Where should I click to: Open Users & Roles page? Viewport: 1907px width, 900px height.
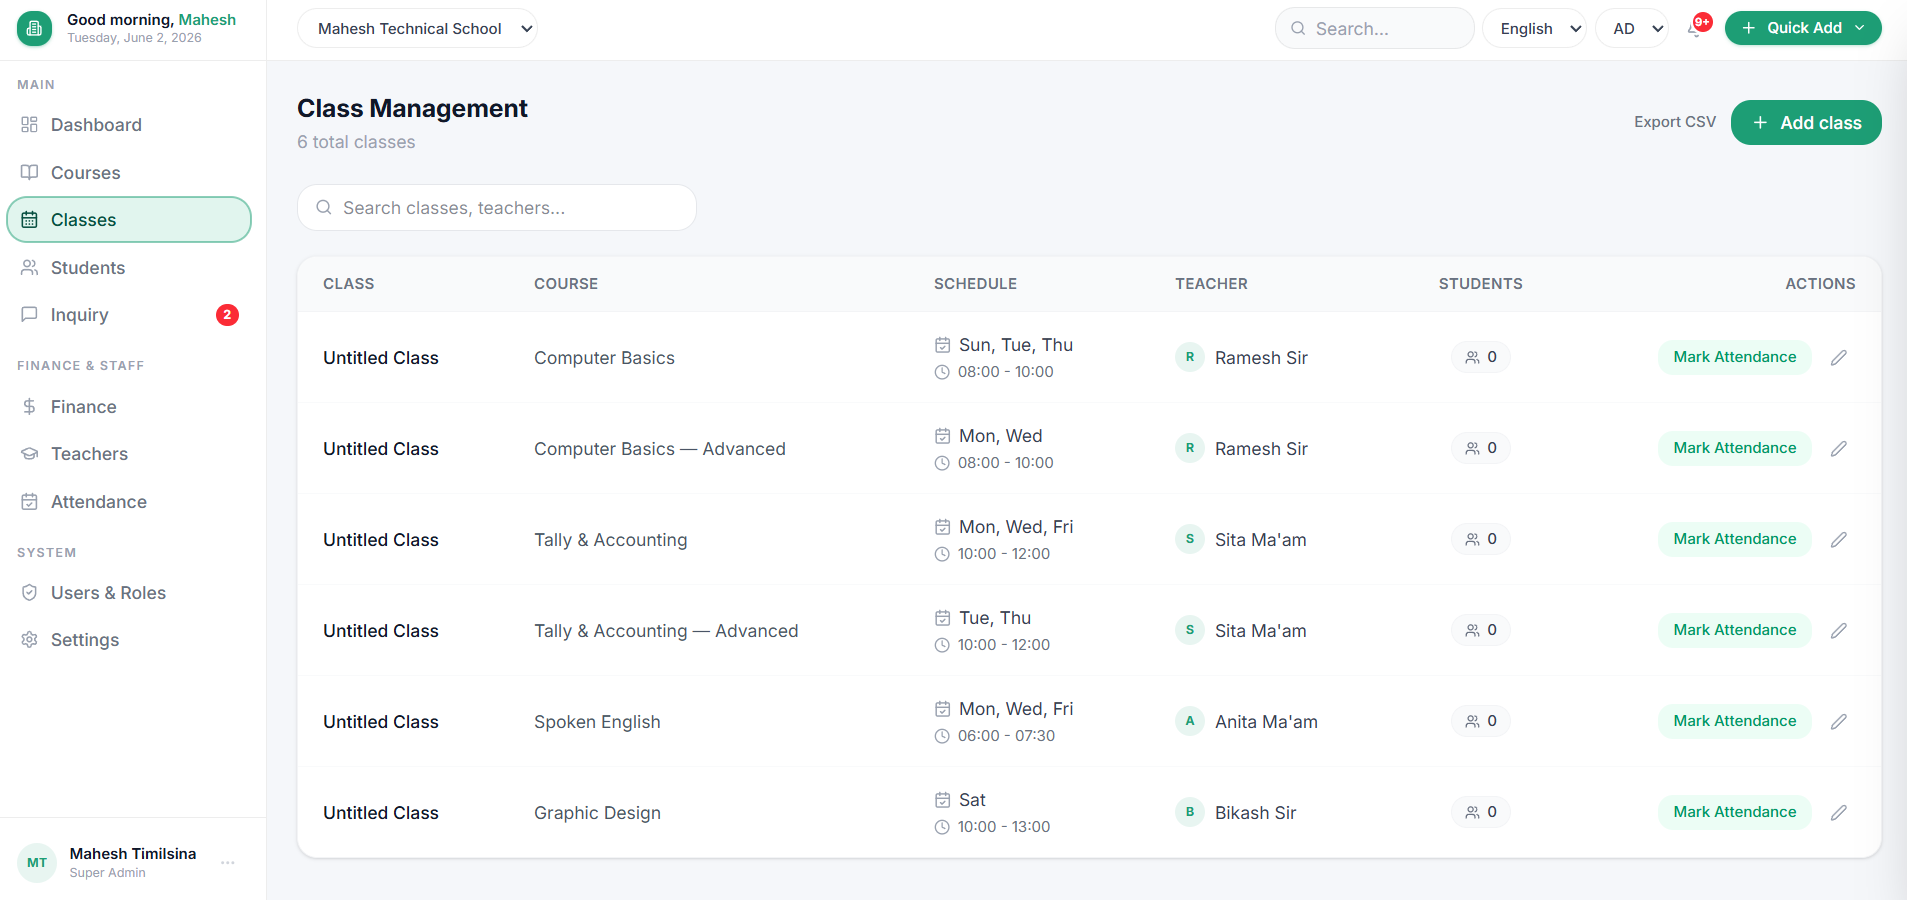129,593
